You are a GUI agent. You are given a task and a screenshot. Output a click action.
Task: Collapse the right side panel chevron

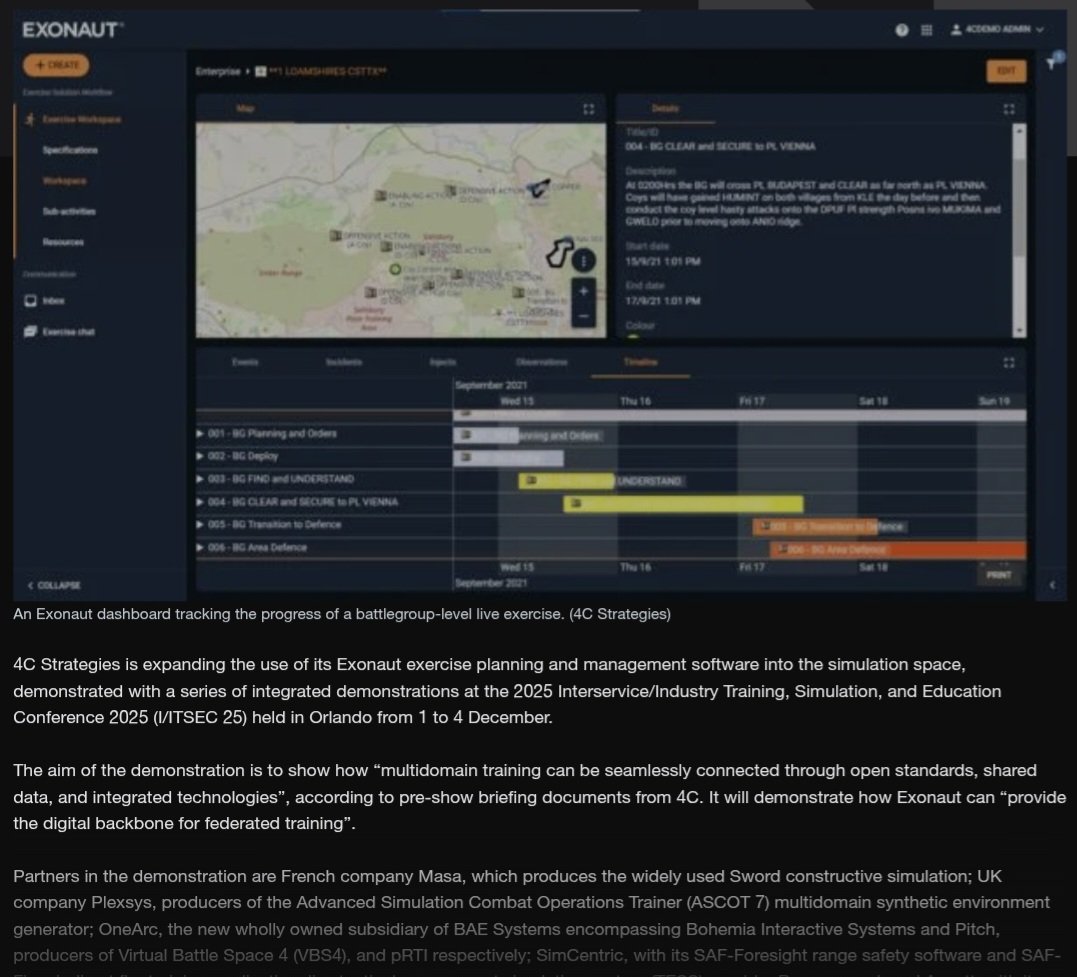point(1052,585)
